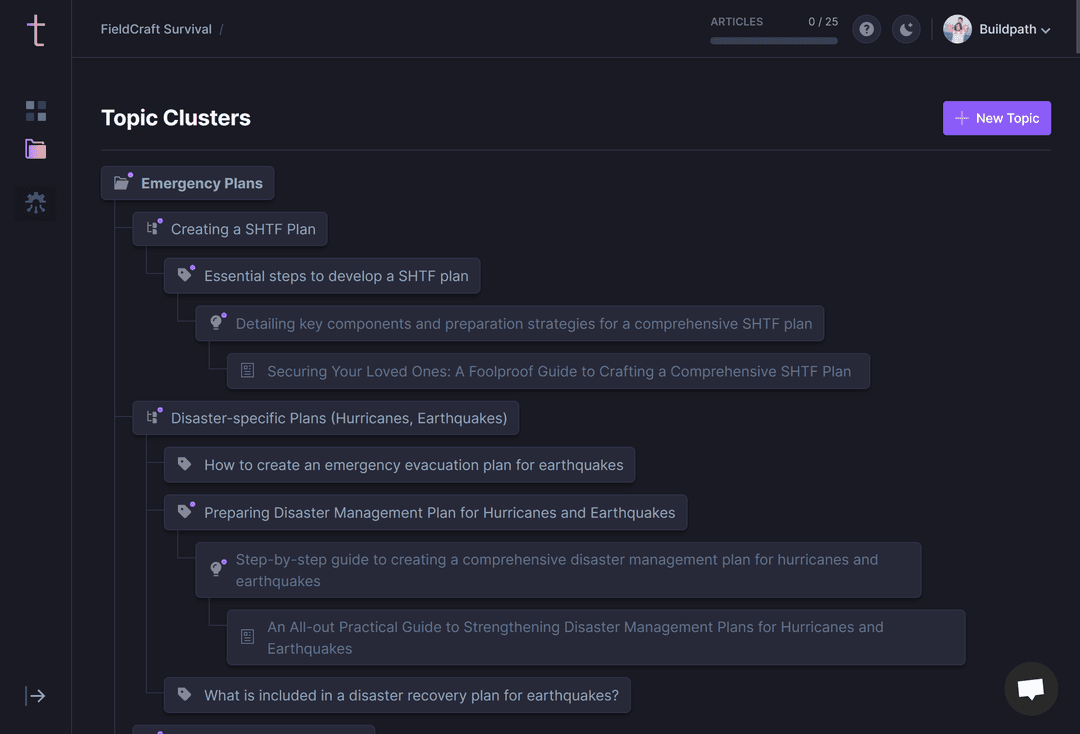Click the folder icon on Emergency Plans node
1080x734 pixels.
click(122, 182)
